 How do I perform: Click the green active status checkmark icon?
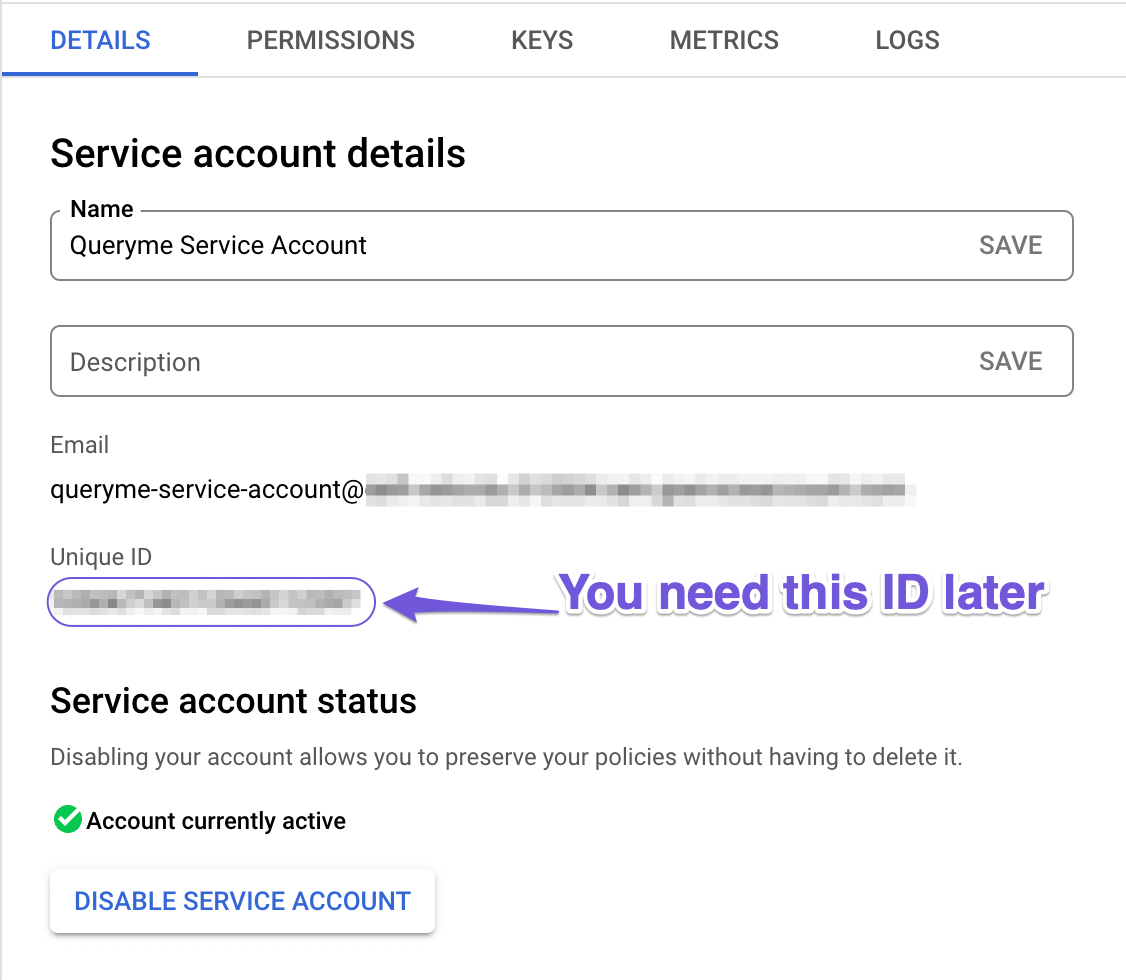click(x=67, y=821)
